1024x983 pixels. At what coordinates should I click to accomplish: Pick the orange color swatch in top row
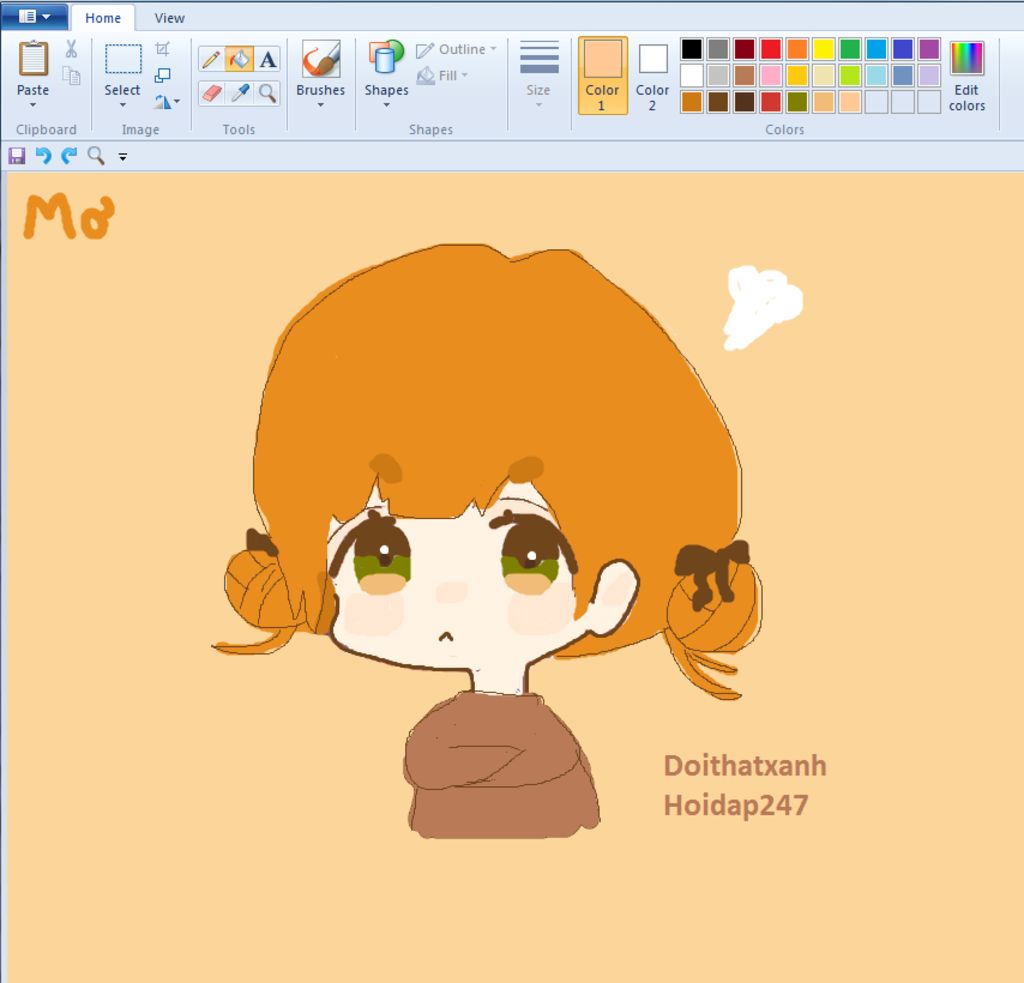pyautogui.click(x=797, y=49)
